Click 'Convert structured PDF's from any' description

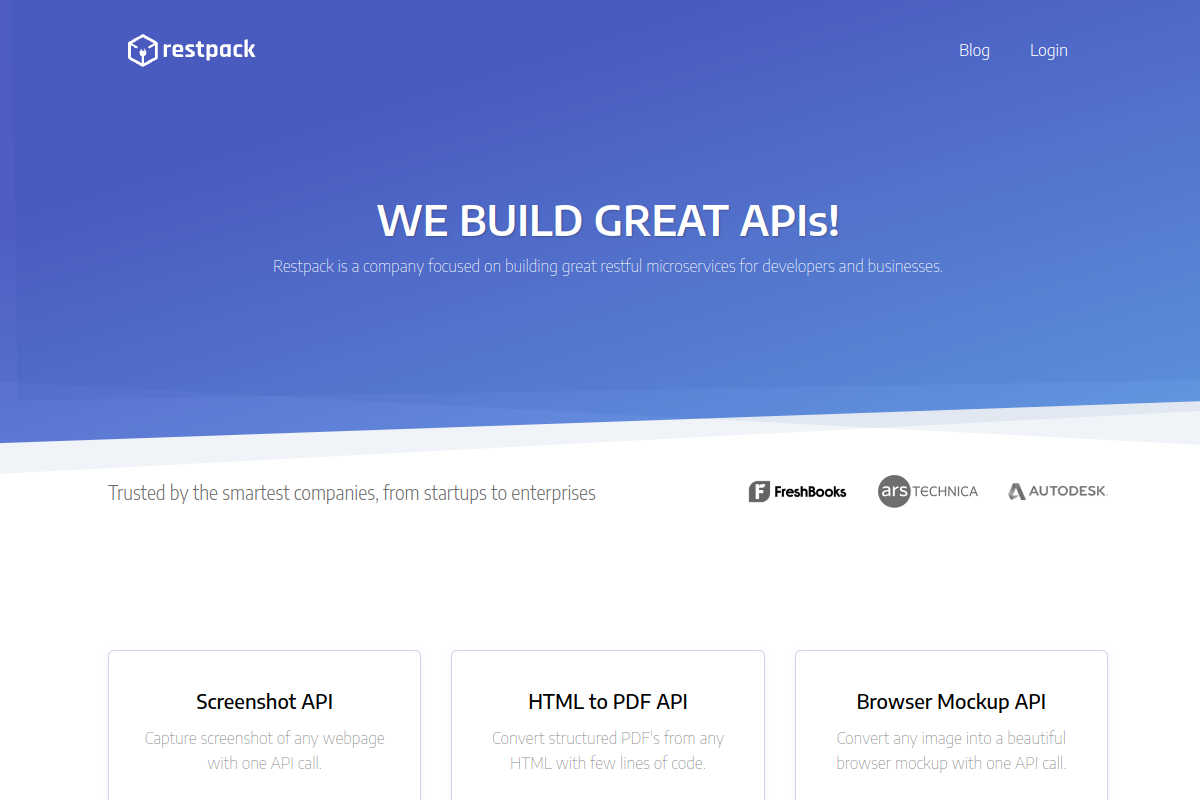coord(608,750)
